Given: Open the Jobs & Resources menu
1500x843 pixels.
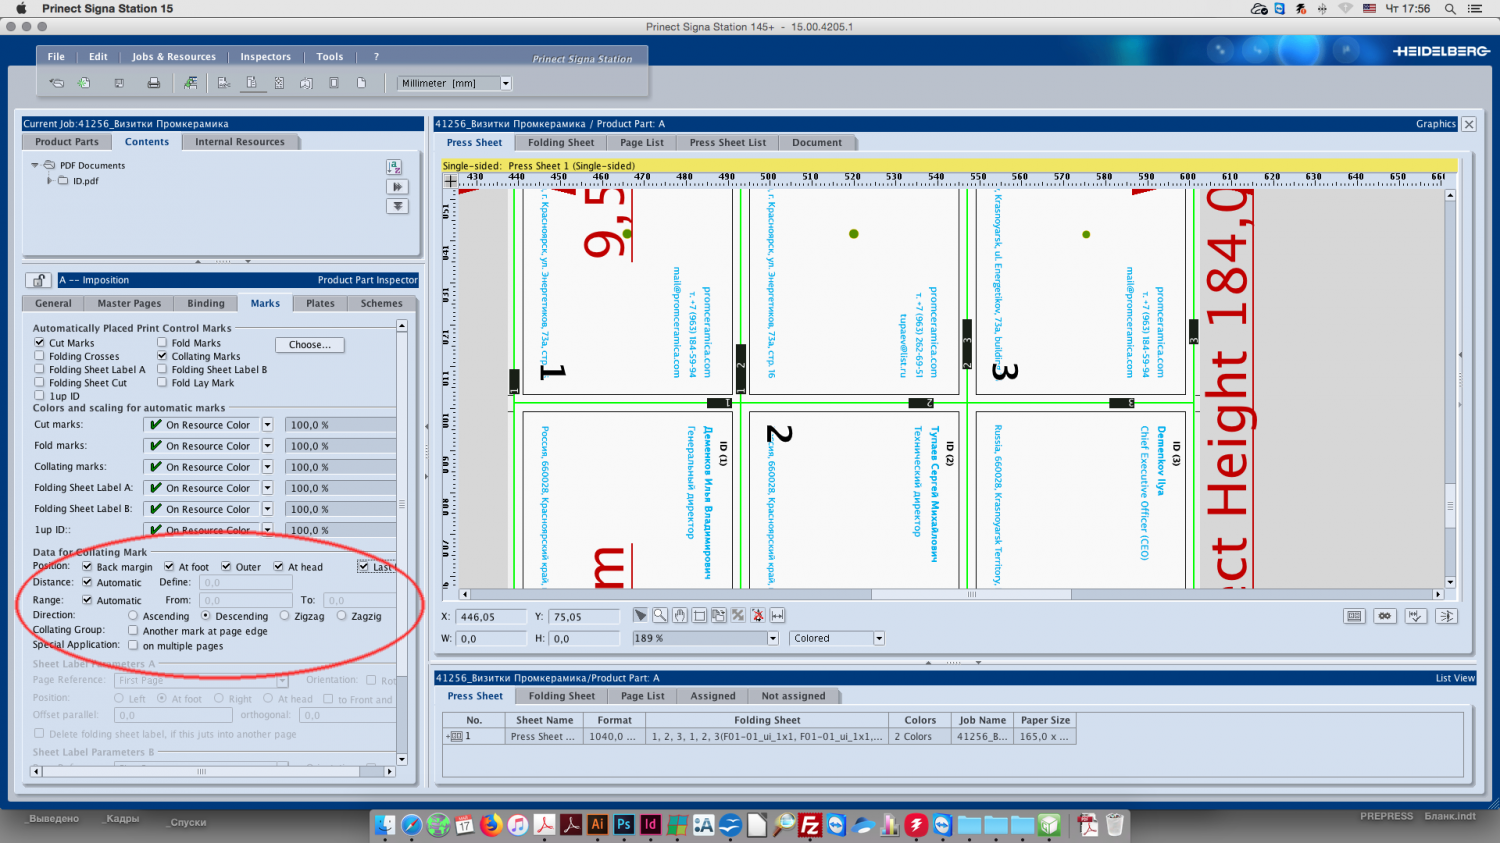Looking at the screenshot, I should (174, 57).
